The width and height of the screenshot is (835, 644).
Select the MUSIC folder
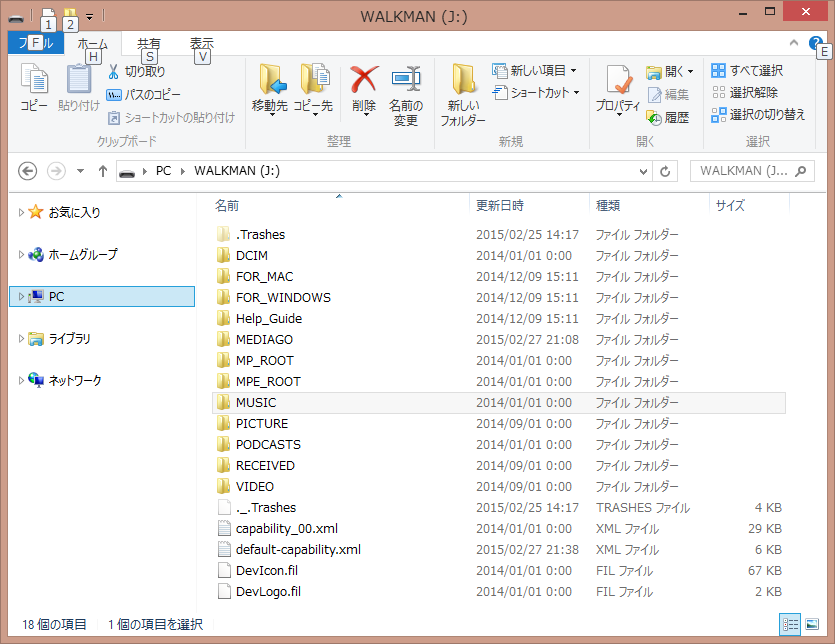[498, 403]
